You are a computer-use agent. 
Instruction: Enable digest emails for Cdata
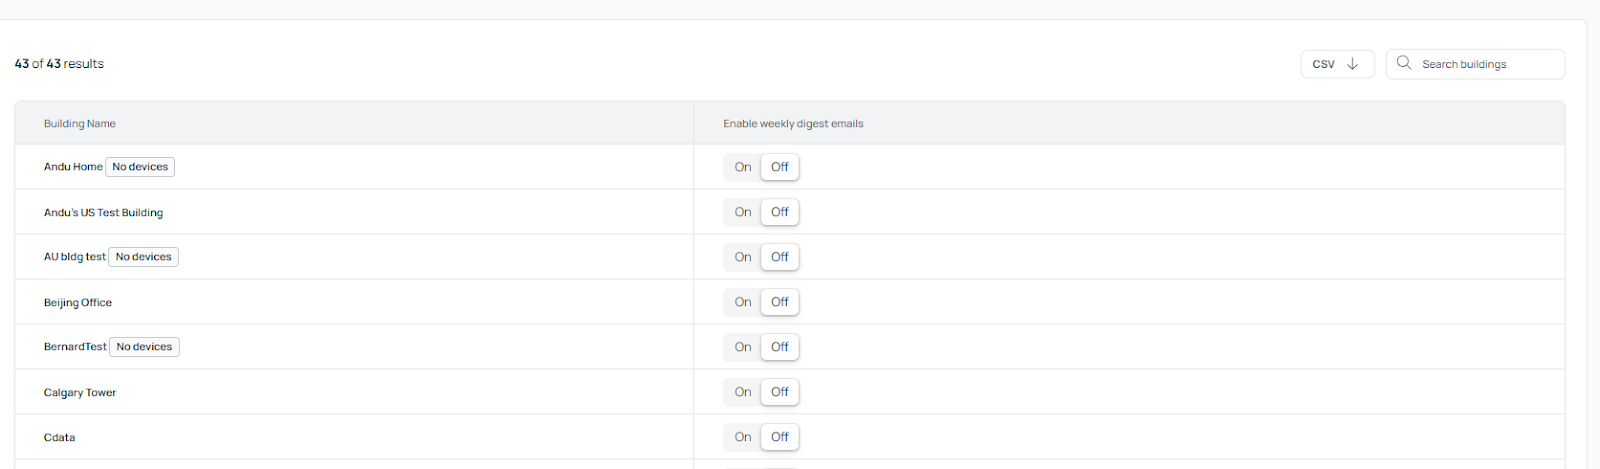click(742, 437)
